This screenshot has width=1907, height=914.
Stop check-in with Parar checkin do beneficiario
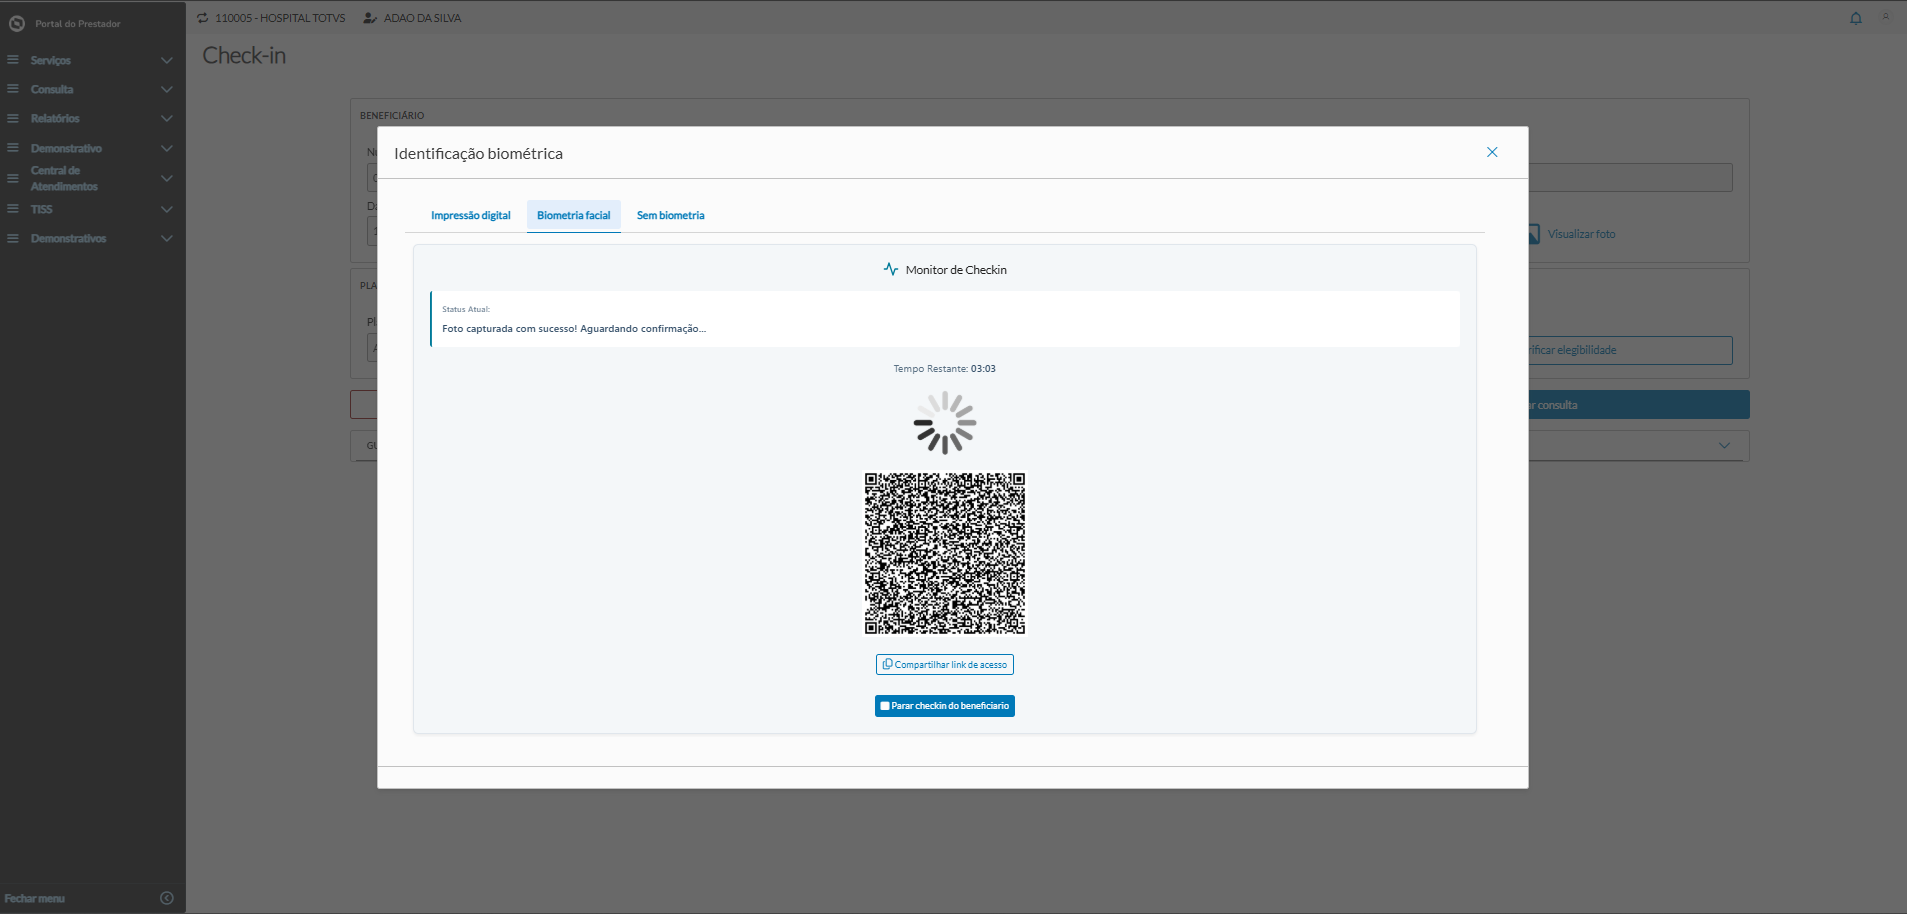[945, 706]
